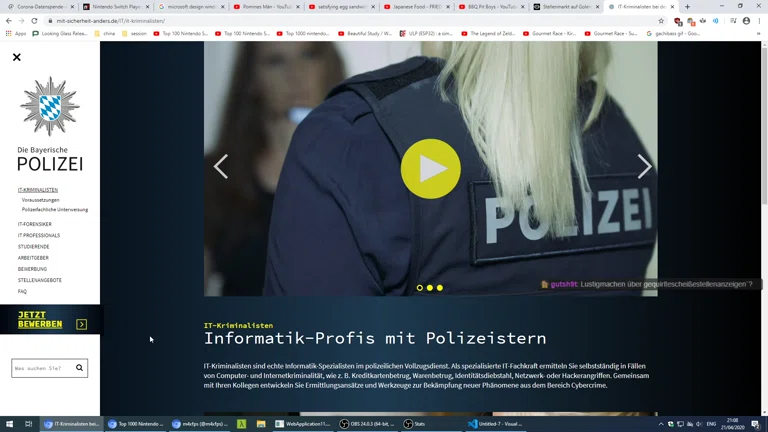
Task: Select the first carousel dot indicator
Action: pyautogui.click(x=420, y=288)
